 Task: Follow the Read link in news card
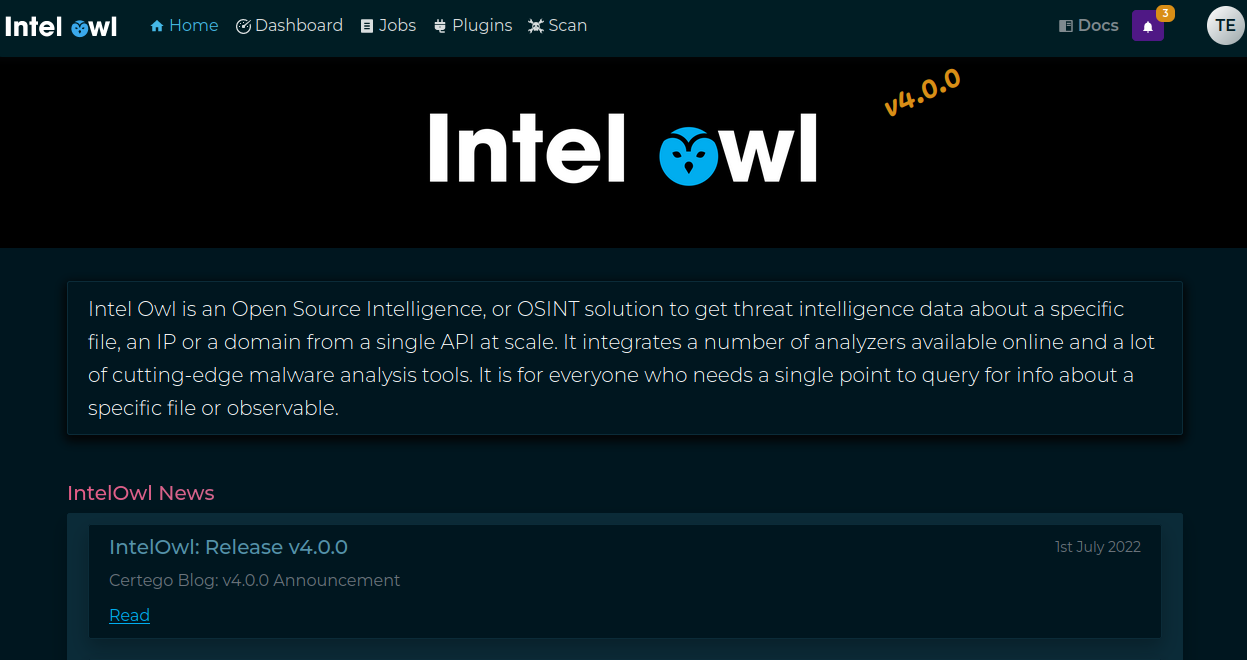(129, 615)
